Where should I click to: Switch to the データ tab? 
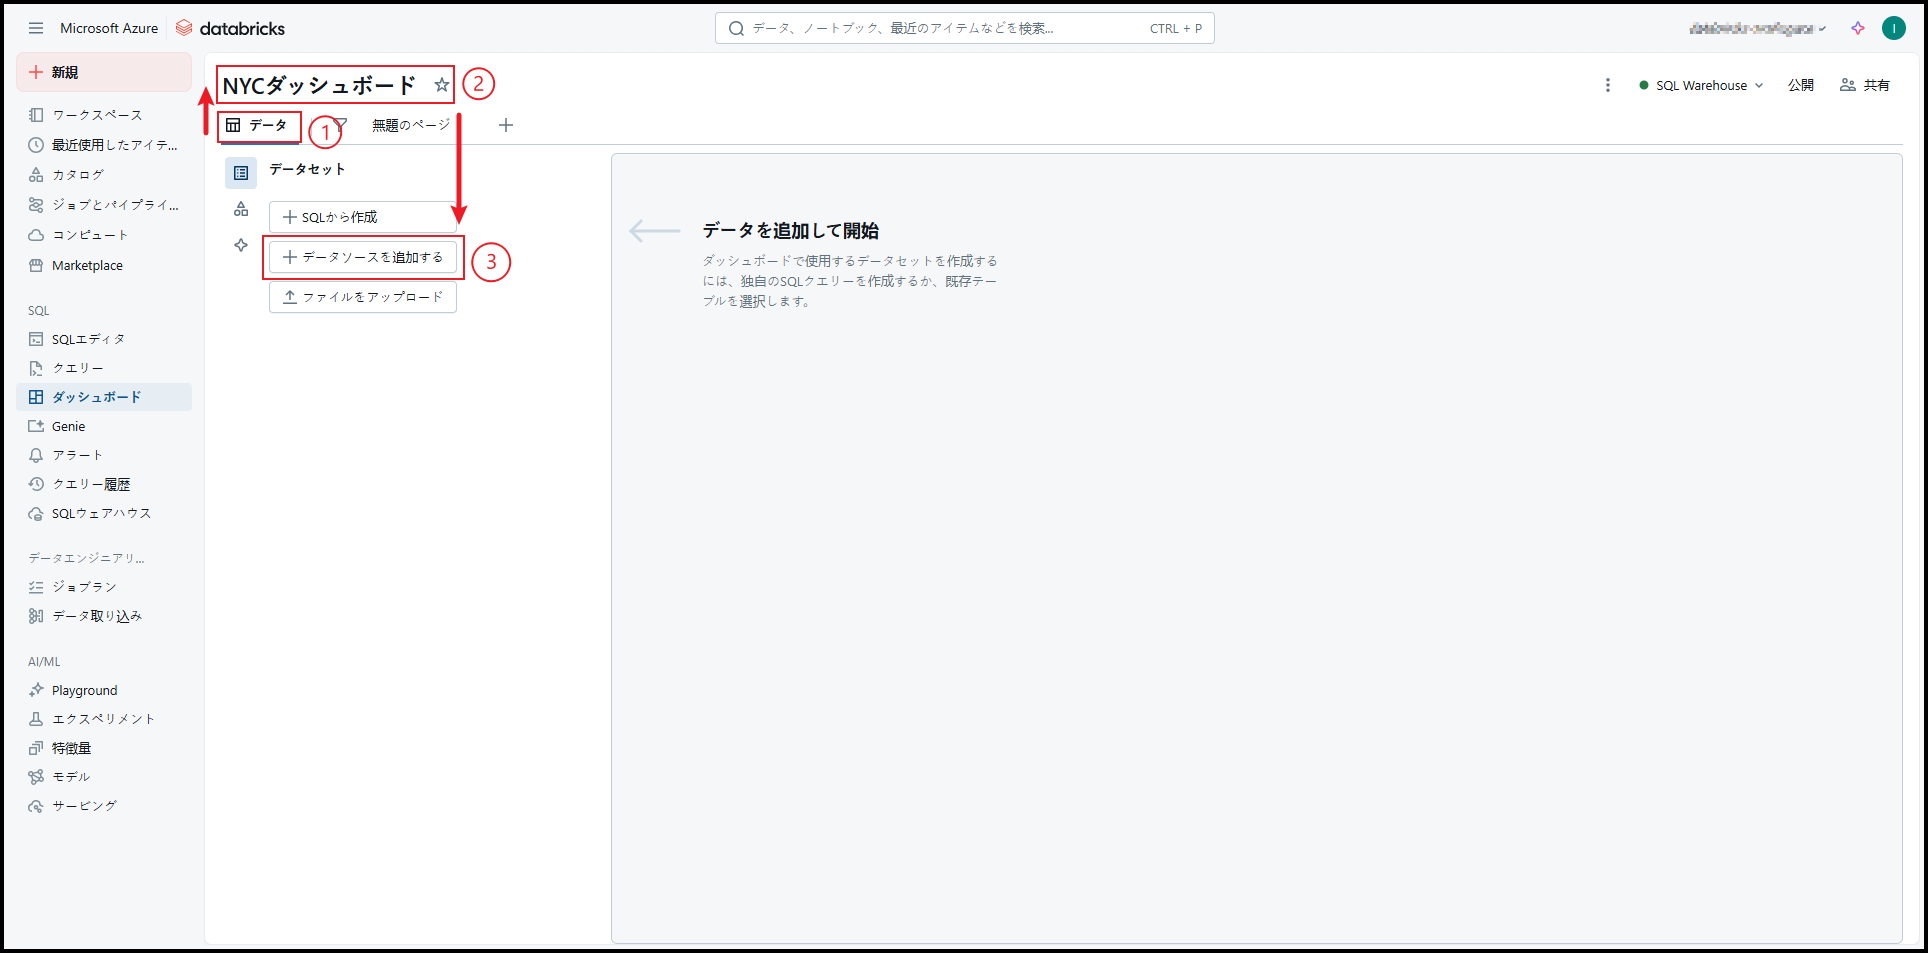coord(257,125)
